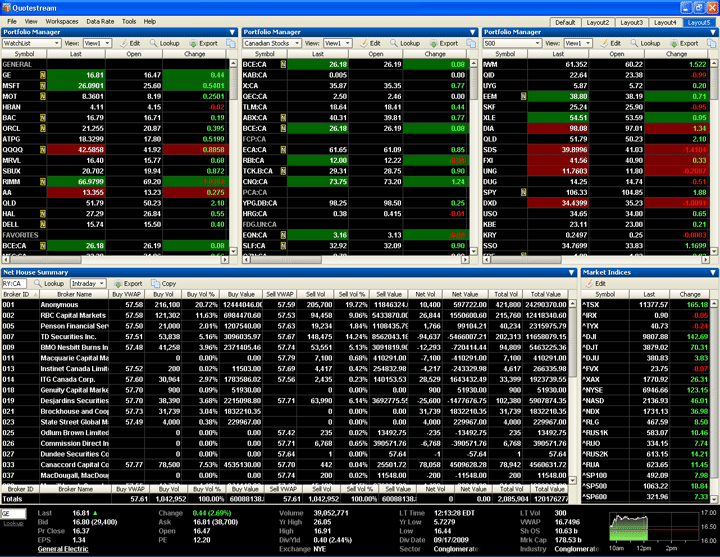720x557 pixels.
Task: Click the news icon beside QQQQ symbol
Action: click(x=43, y=150)
